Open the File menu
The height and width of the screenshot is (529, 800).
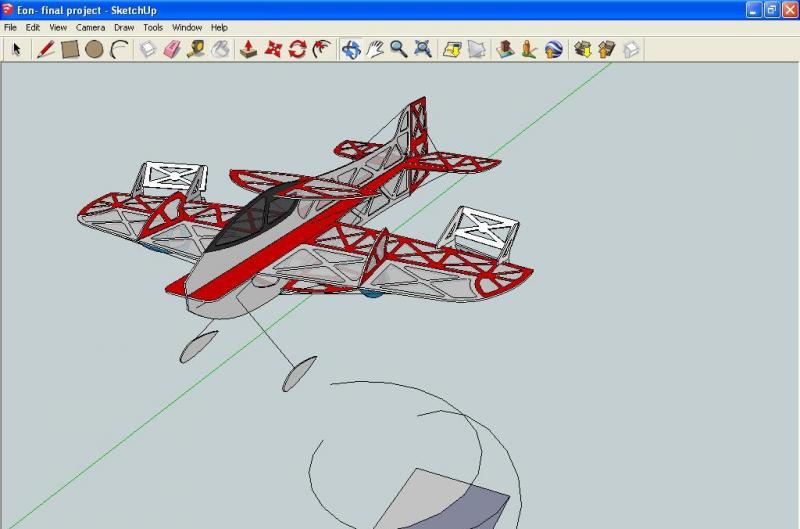click(11, 27)
